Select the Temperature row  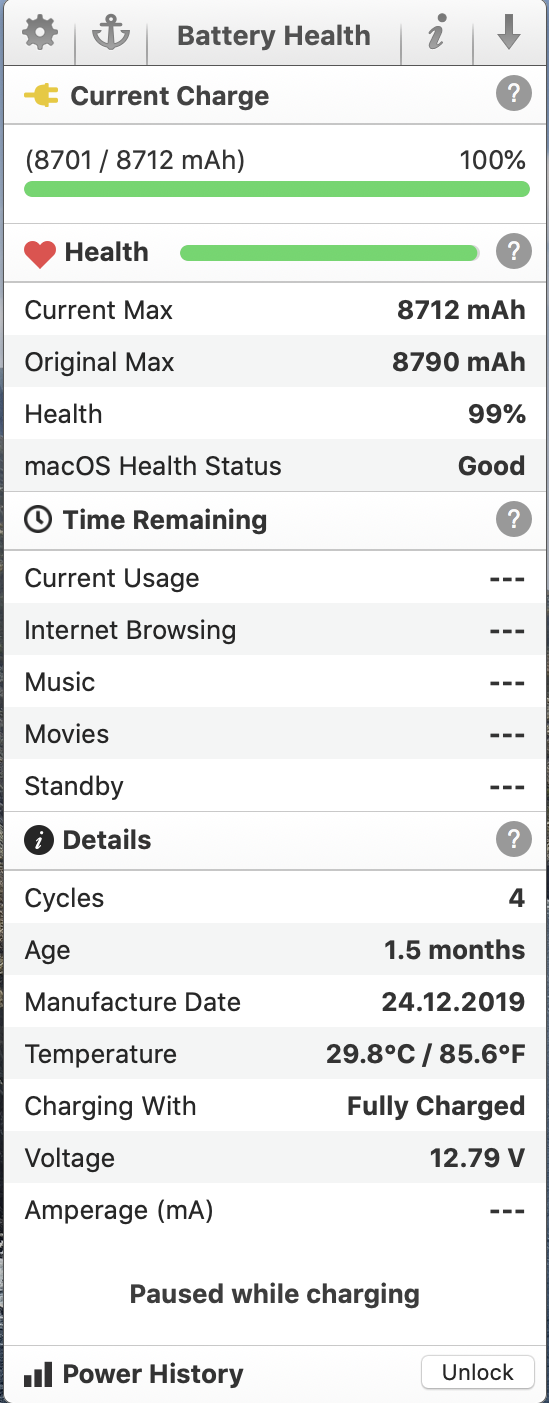(274, 1054)
